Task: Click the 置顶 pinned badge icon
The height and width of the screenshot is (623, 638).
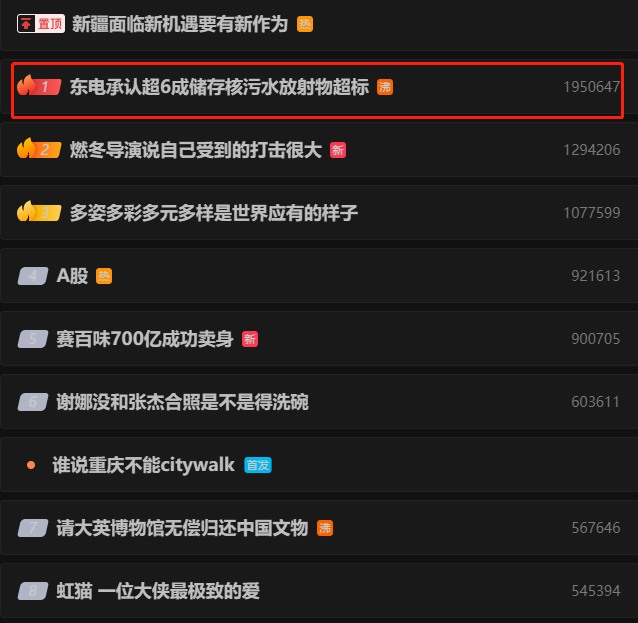Action: point(41,24)
